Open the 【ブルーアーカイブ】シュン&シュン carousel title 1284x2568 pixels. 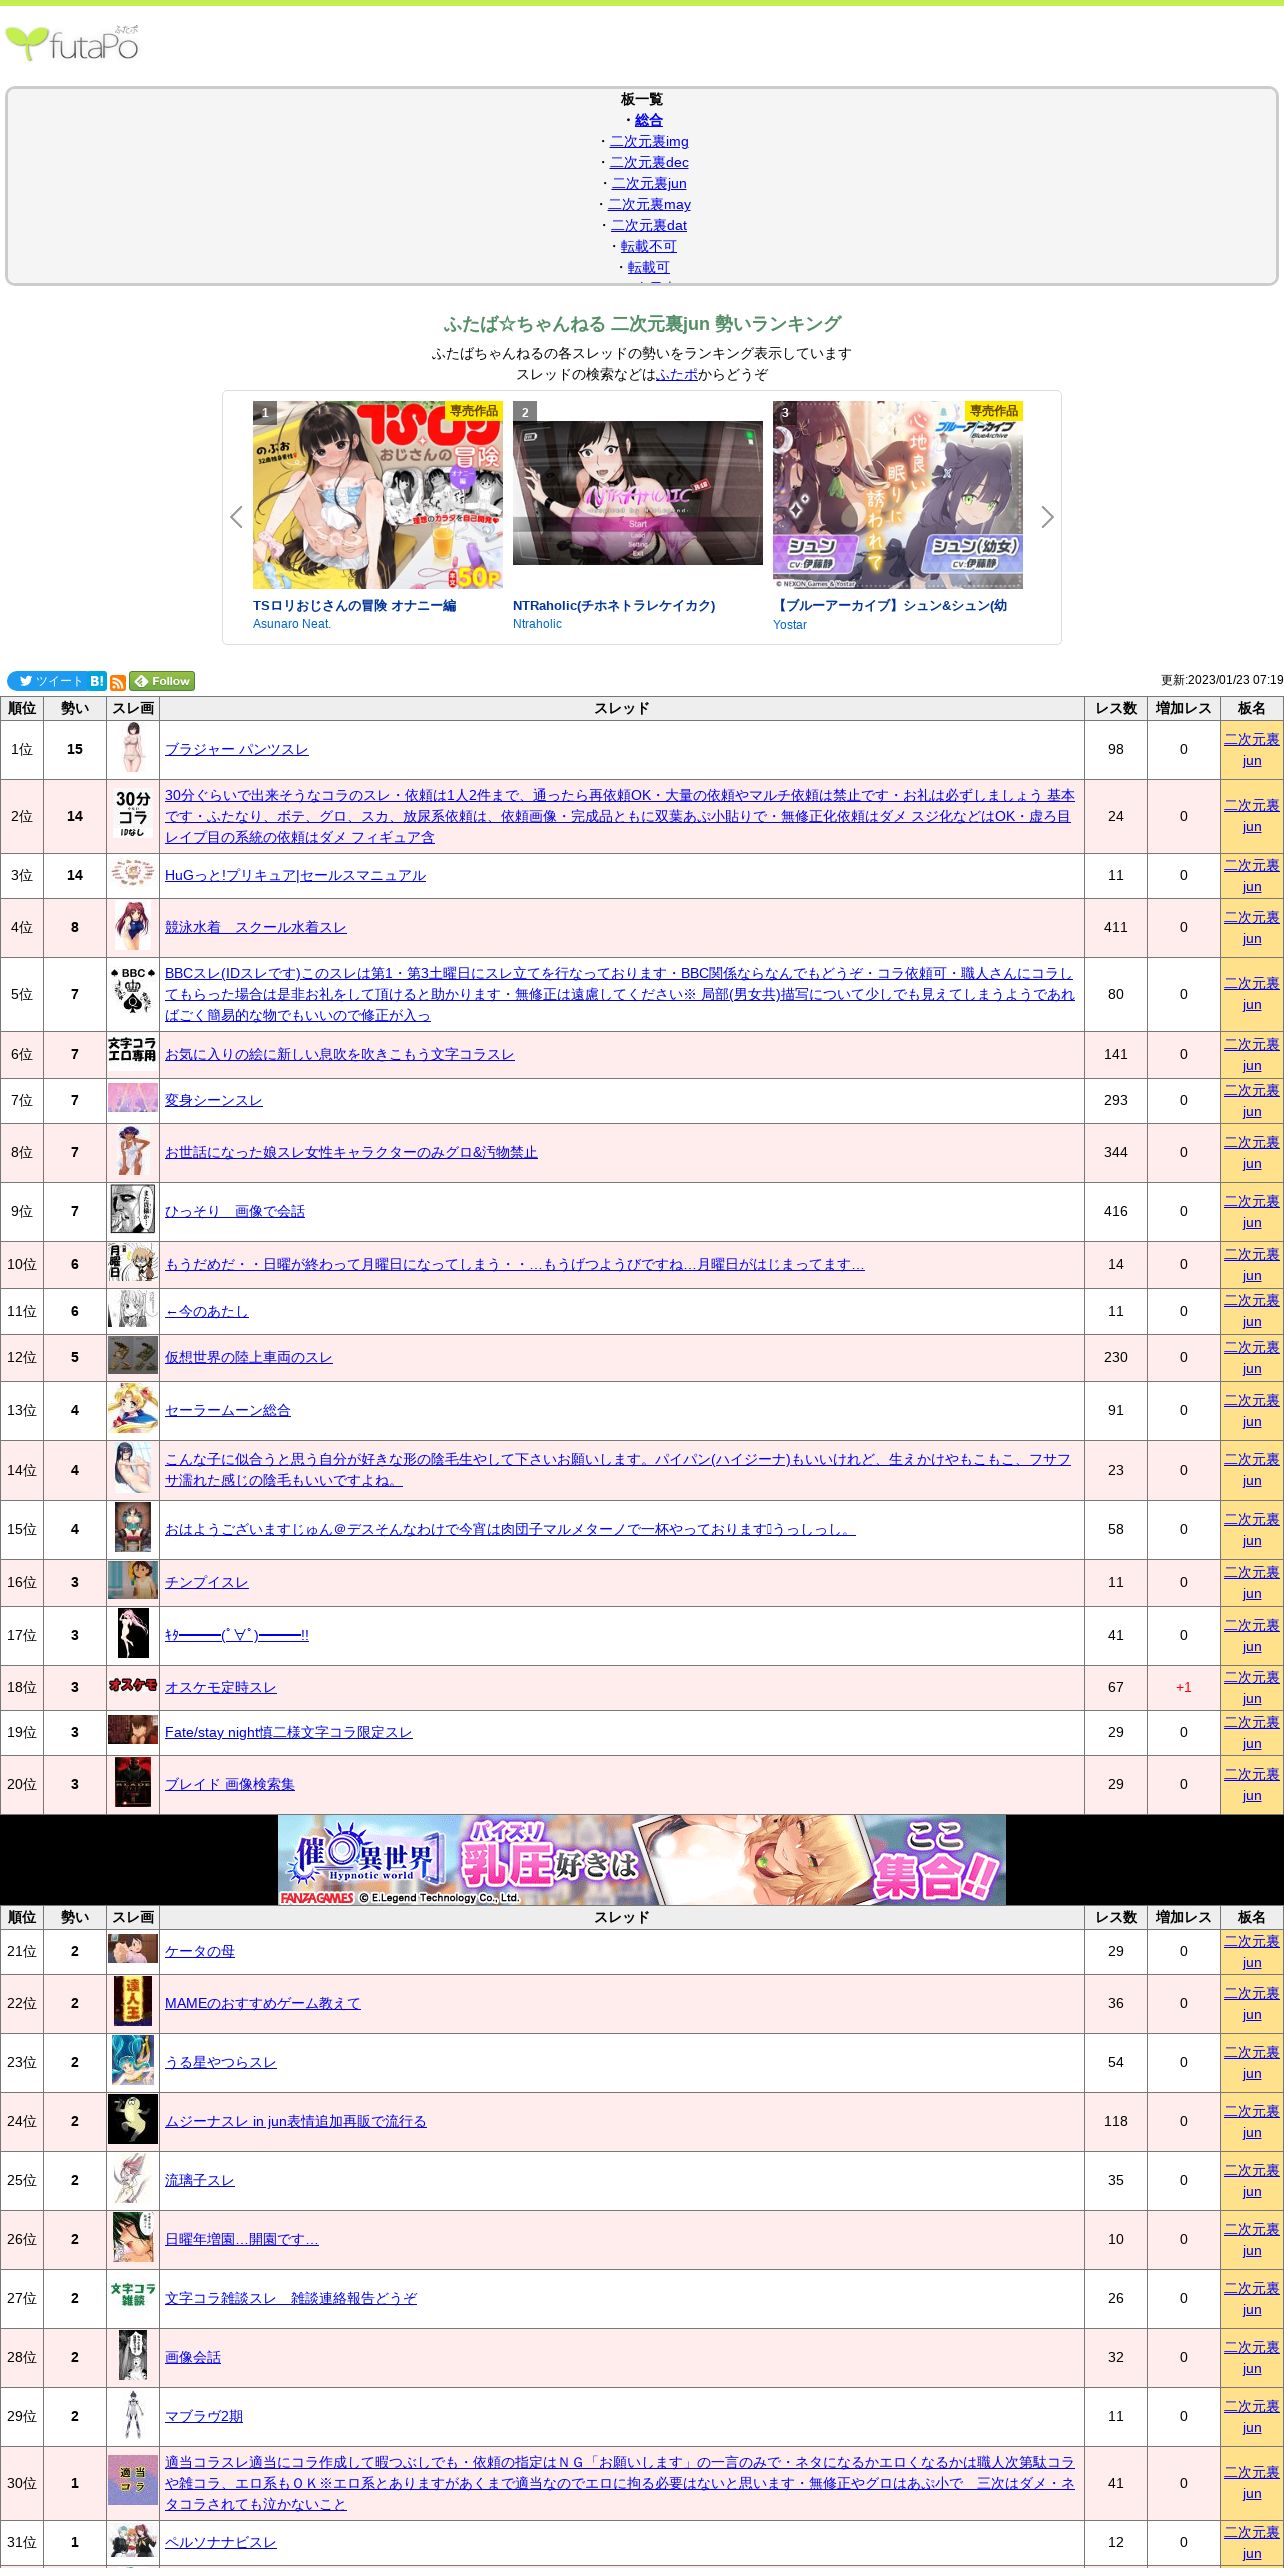pyautogui.click(x=890, y=606)
